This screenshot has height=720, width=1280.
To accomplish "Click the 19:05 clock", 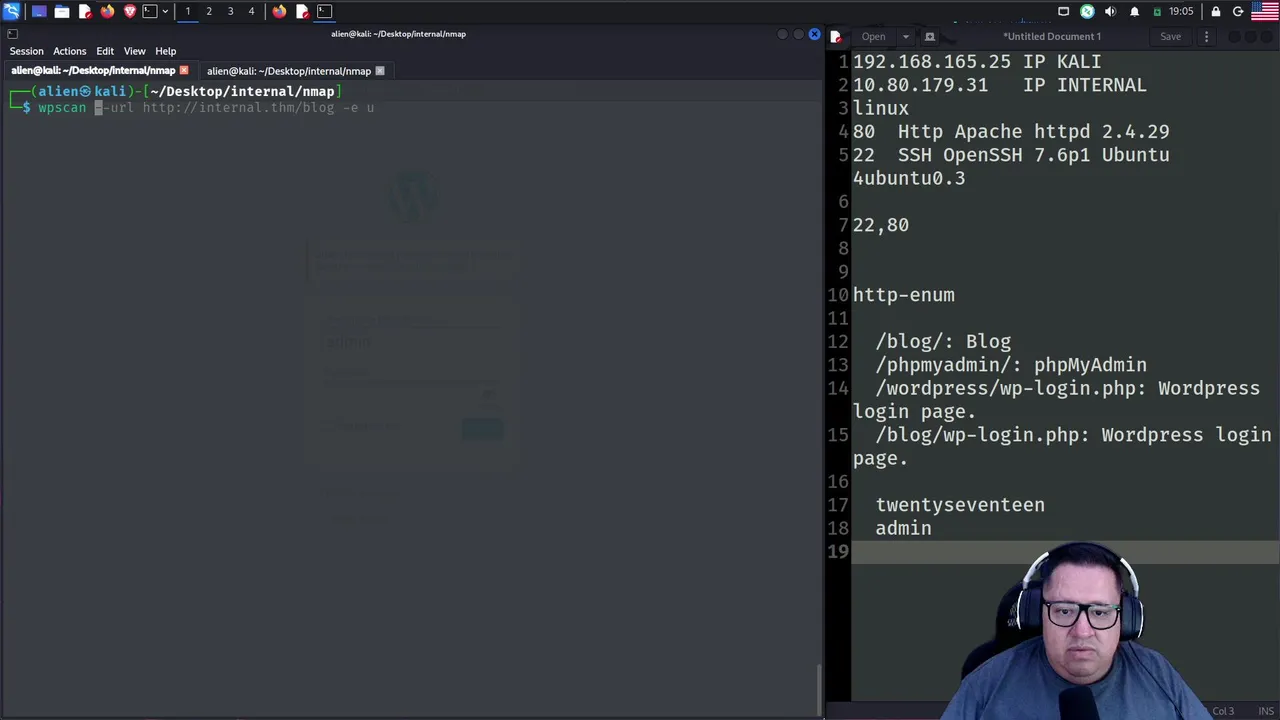I will coord(1181,11).
